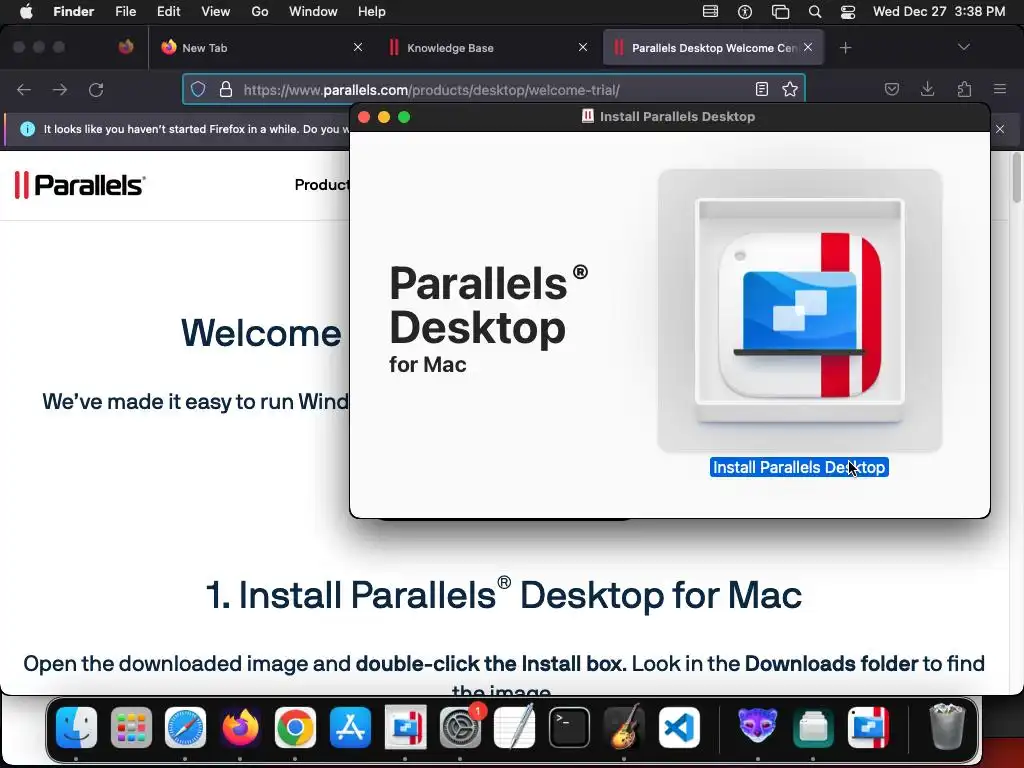Viewport: 1024px width, 768px height.
Task: Click the Firefox forward arrow
Action: tap(60, 89)
